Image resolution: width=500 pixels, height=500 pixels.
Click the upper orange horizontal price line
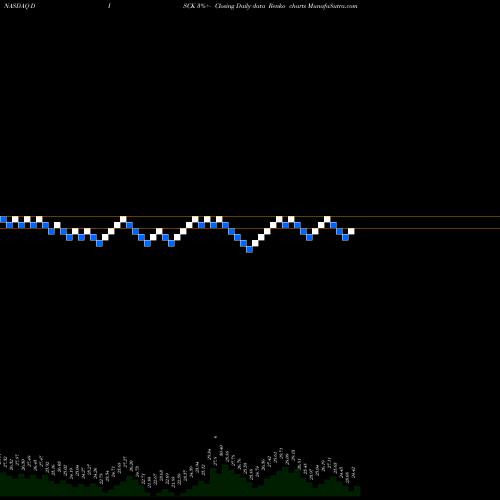(x=250, y=217)
